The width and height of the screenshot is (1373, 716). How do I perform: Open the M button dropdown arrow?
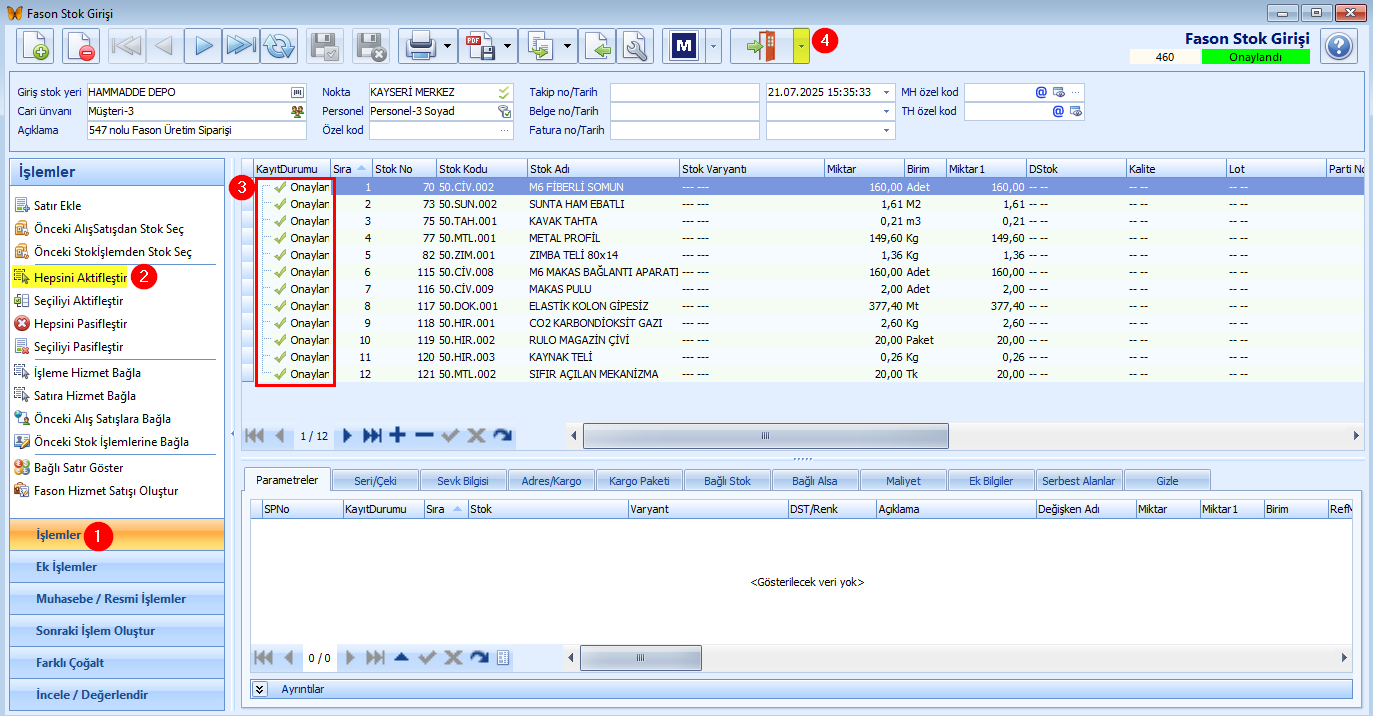[713, 46]
